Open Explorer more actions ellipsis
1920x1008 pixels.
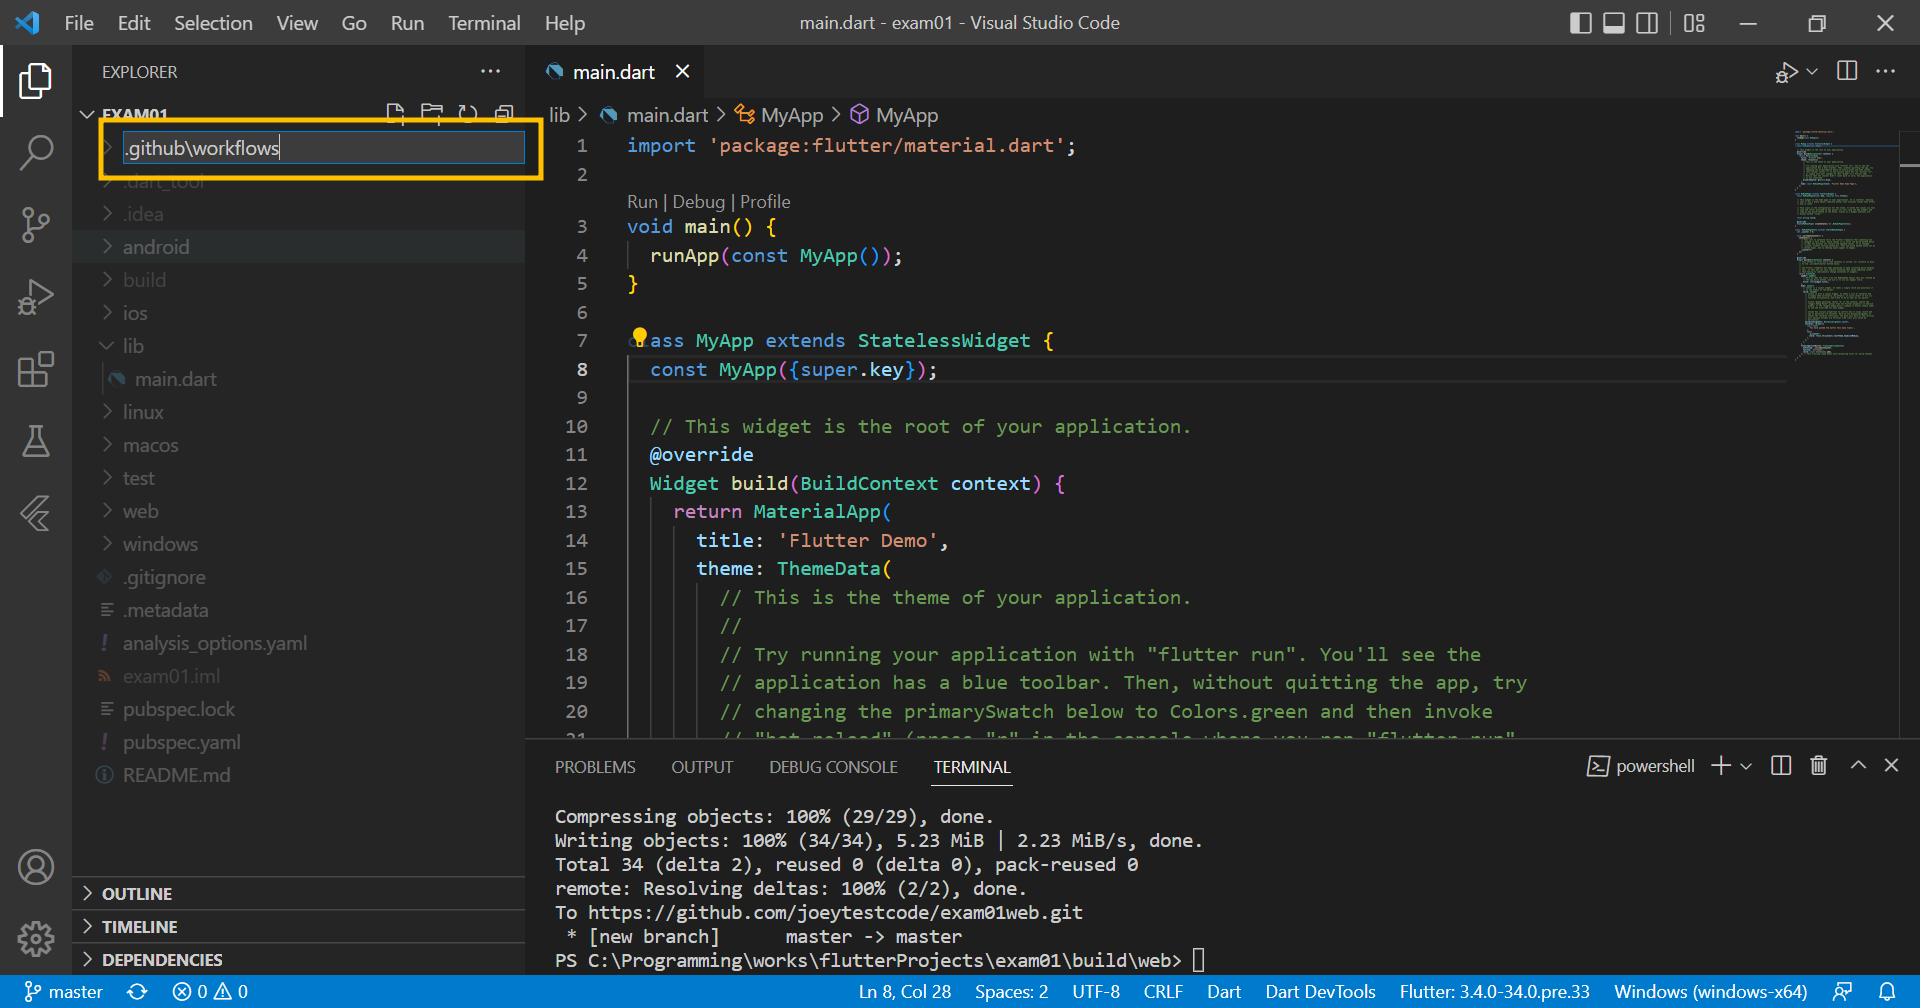[490, 71]
